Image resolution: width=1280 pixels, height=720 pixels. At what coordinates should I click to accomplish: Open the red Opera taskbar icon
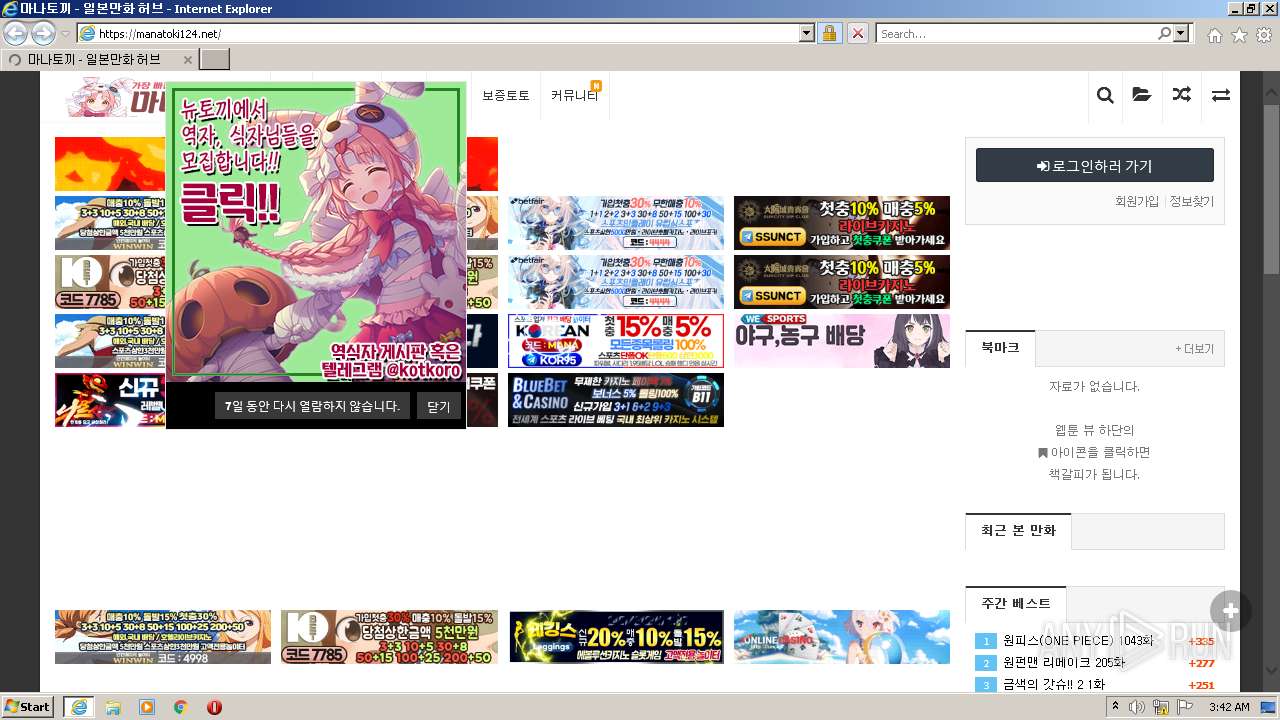coord(214,707)
